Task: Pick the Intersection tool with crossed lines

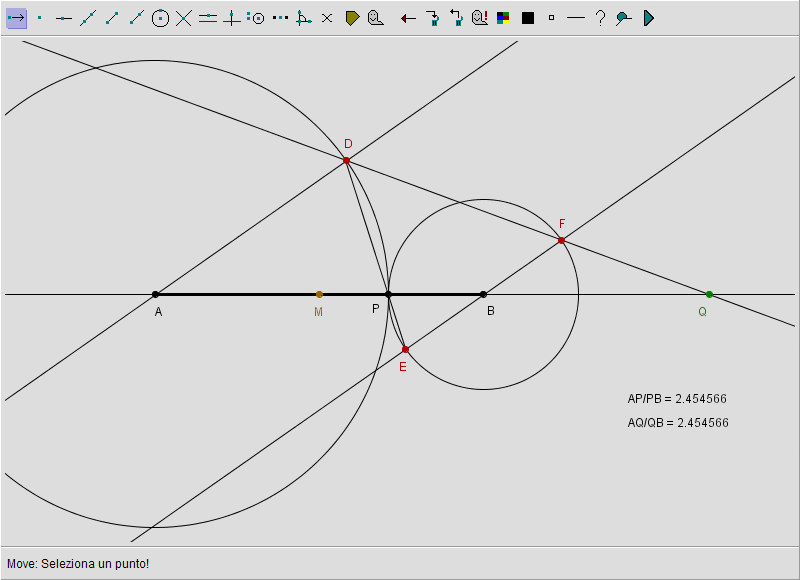Action: (x=184, y=18)
